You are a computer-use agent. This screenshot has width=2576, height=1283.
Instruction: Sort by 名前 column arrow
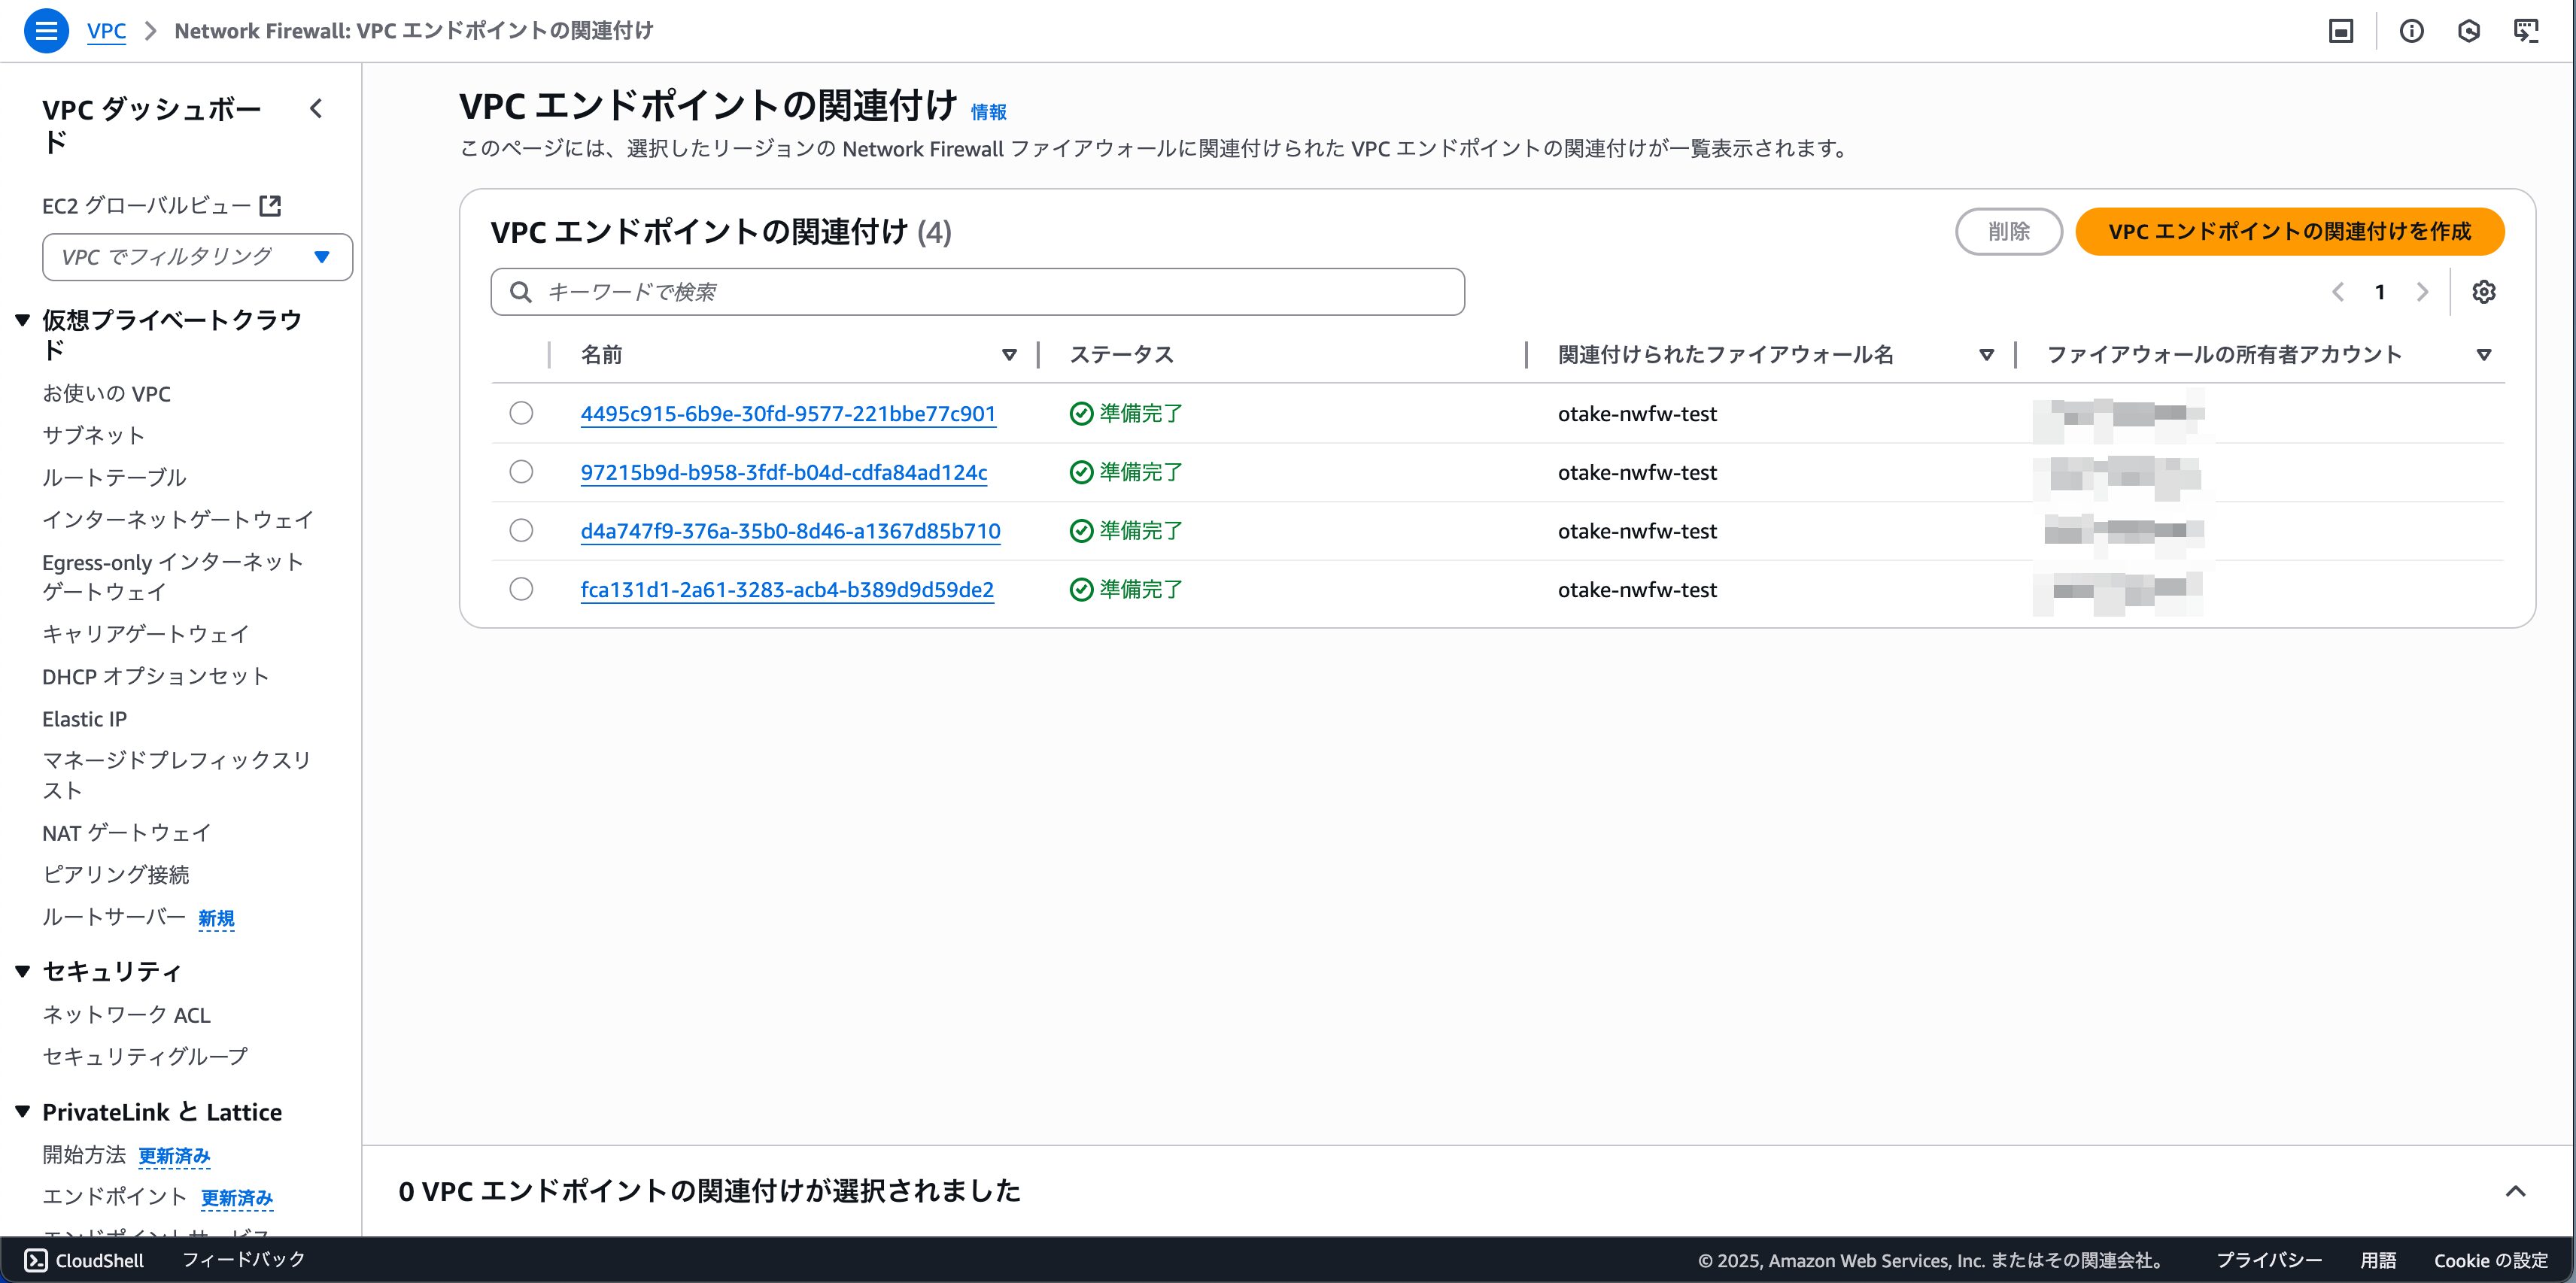(1009, 355)
